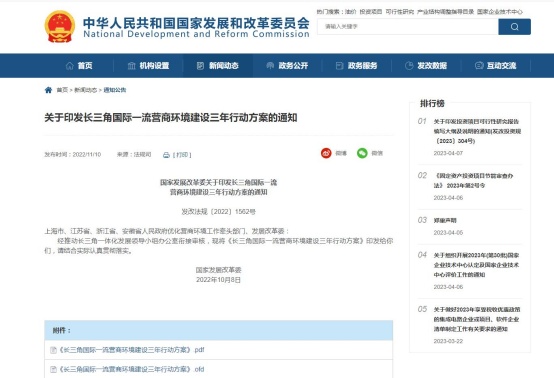Open the 机构设置 navigation tab
Image resolution: width=554 pixels, height=378 pixels.
148,66
